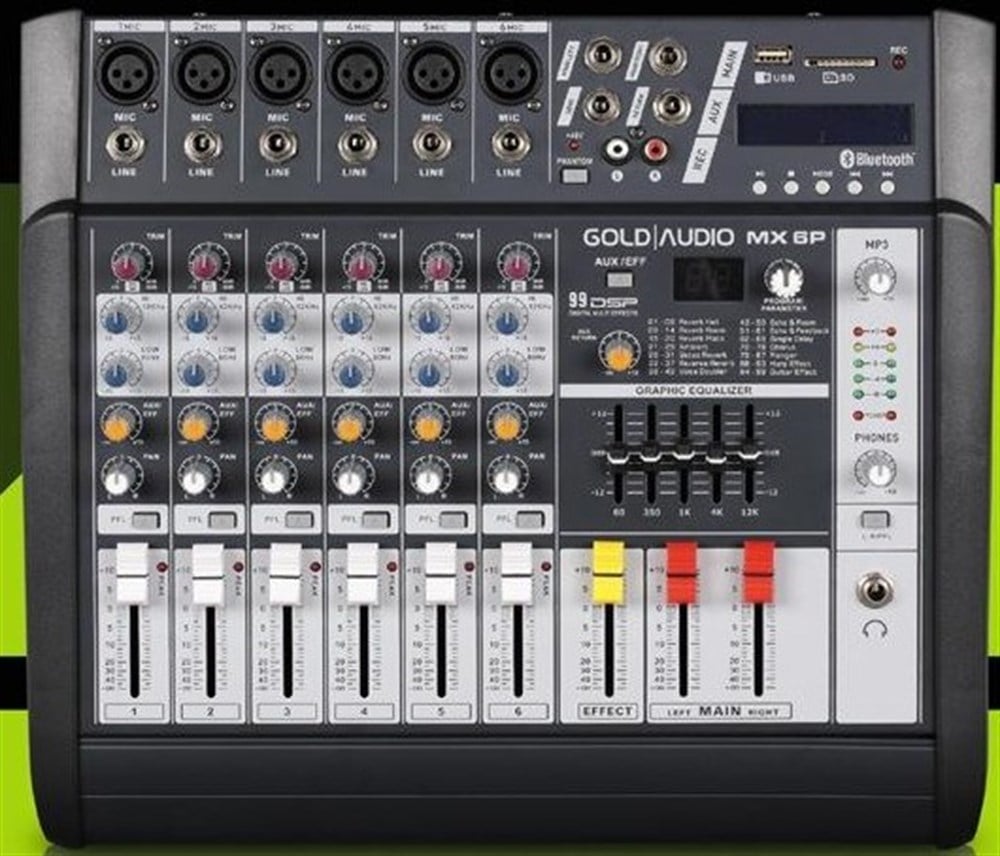Toggle the switch below the PHONES knob
Screen dimensions: 1000x856
click(876, 520)
